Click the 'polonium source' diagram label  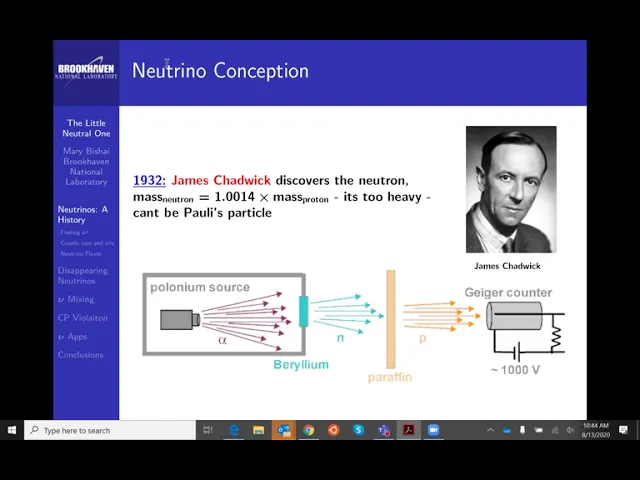(200, 287)
